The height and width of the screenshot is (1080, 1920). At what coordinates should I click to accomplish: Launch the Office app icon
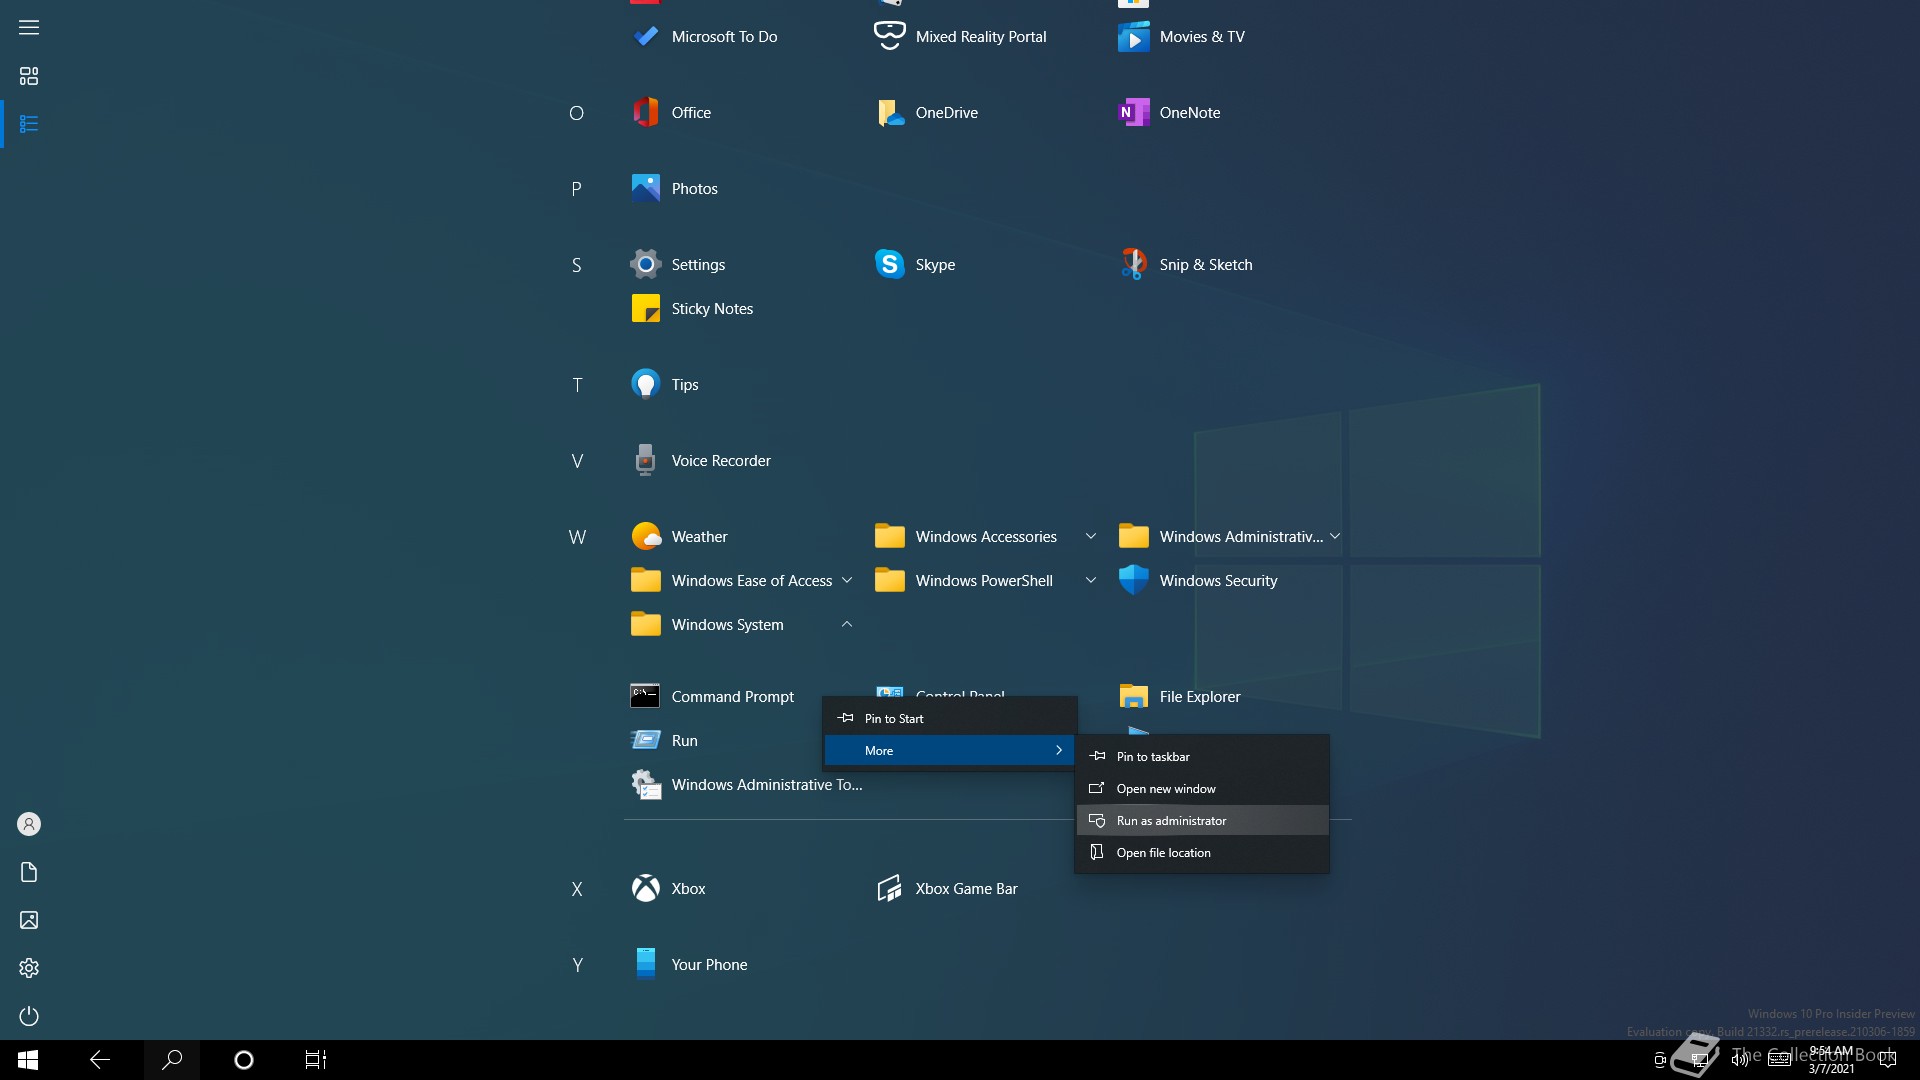(x=646, y=113)
